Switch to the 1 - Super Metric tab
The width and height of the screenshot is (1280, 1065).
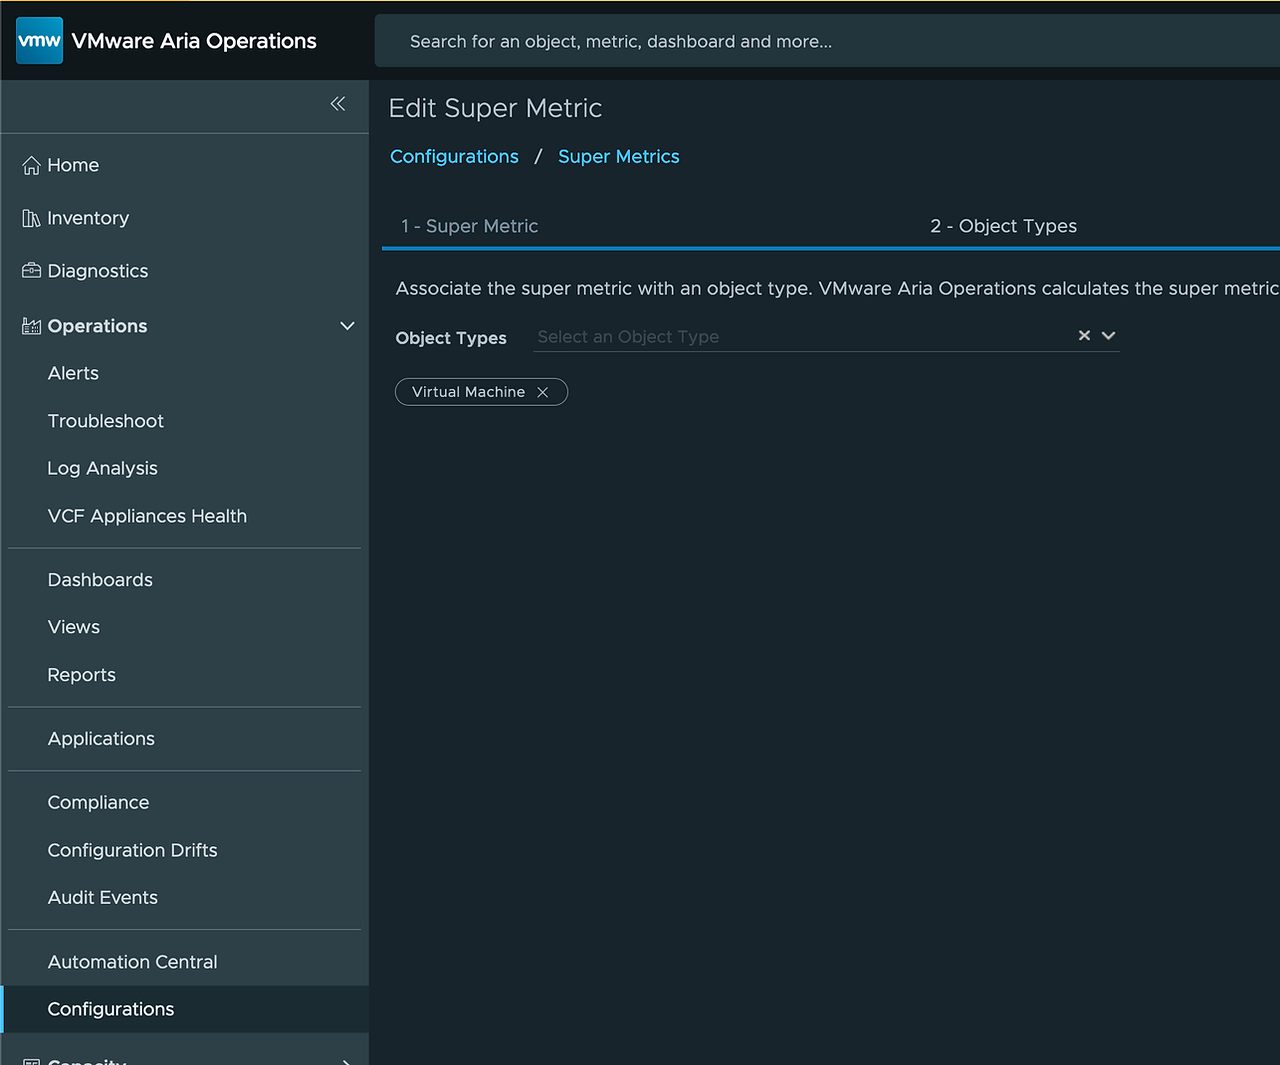[x=470, y=226]
